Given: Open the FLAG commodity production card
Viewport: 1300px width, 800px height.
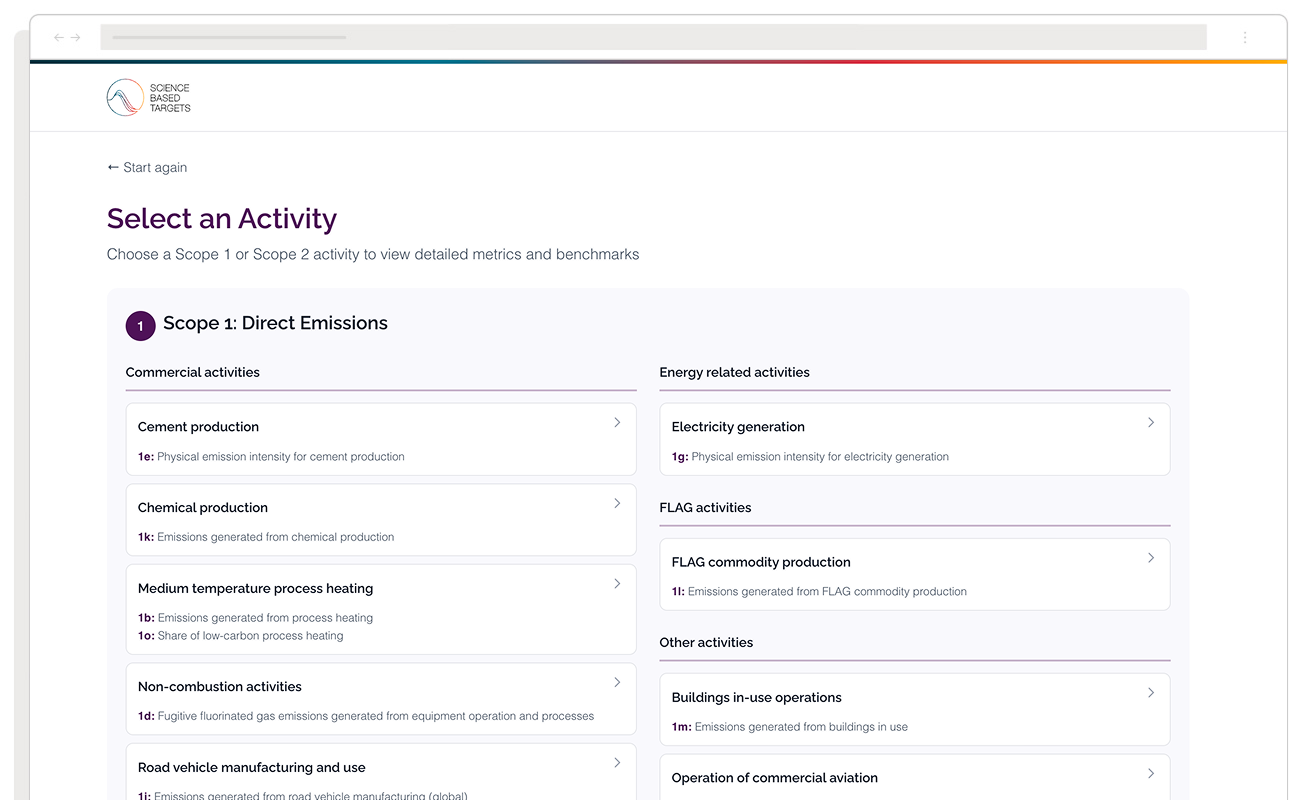Looking at the screenshot, I should click(915, 574).
